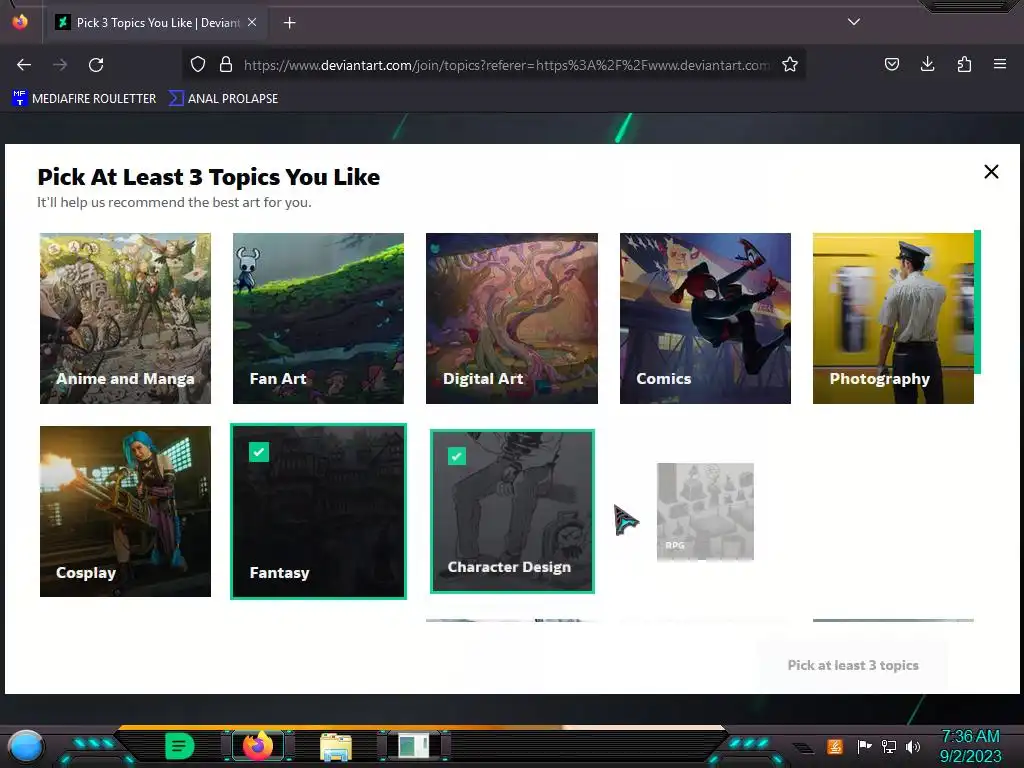Select the Fan Art topic

point(318,318)
